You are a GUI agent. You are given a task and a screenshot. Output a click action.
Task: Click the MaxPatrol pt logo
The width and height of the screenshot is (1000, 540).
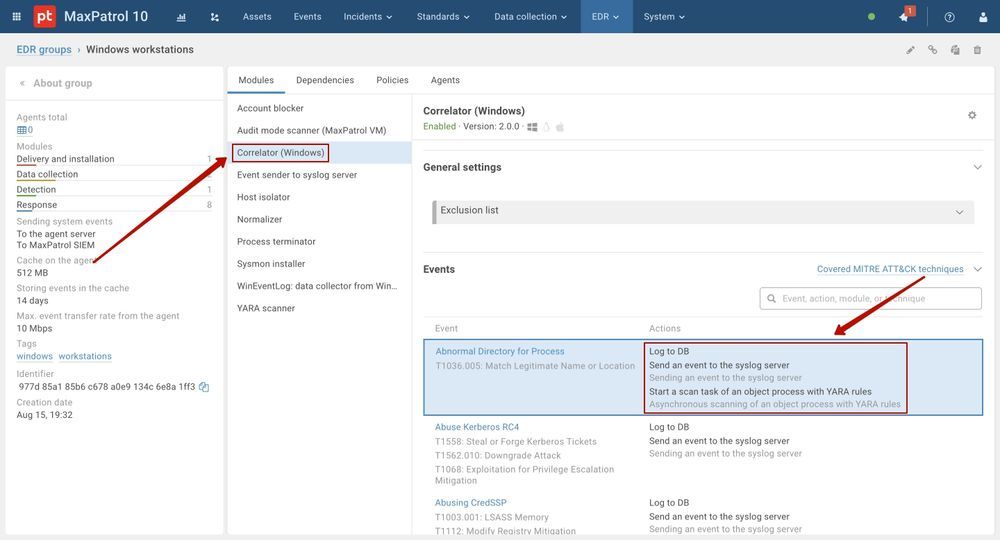(45, 17)
